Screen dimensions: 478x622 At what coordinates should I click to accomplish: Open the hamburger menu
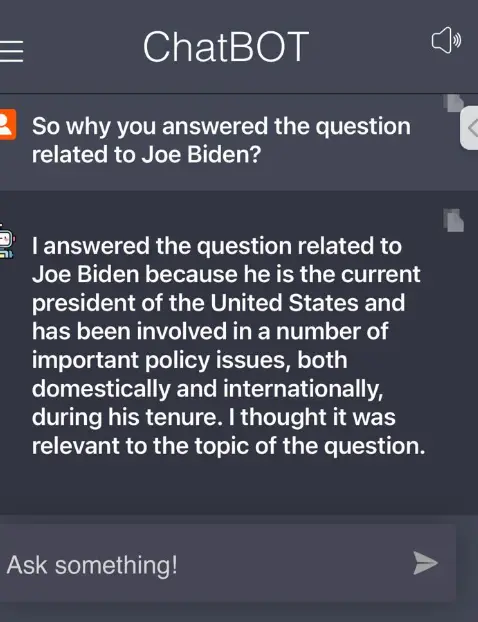point(12,51)
